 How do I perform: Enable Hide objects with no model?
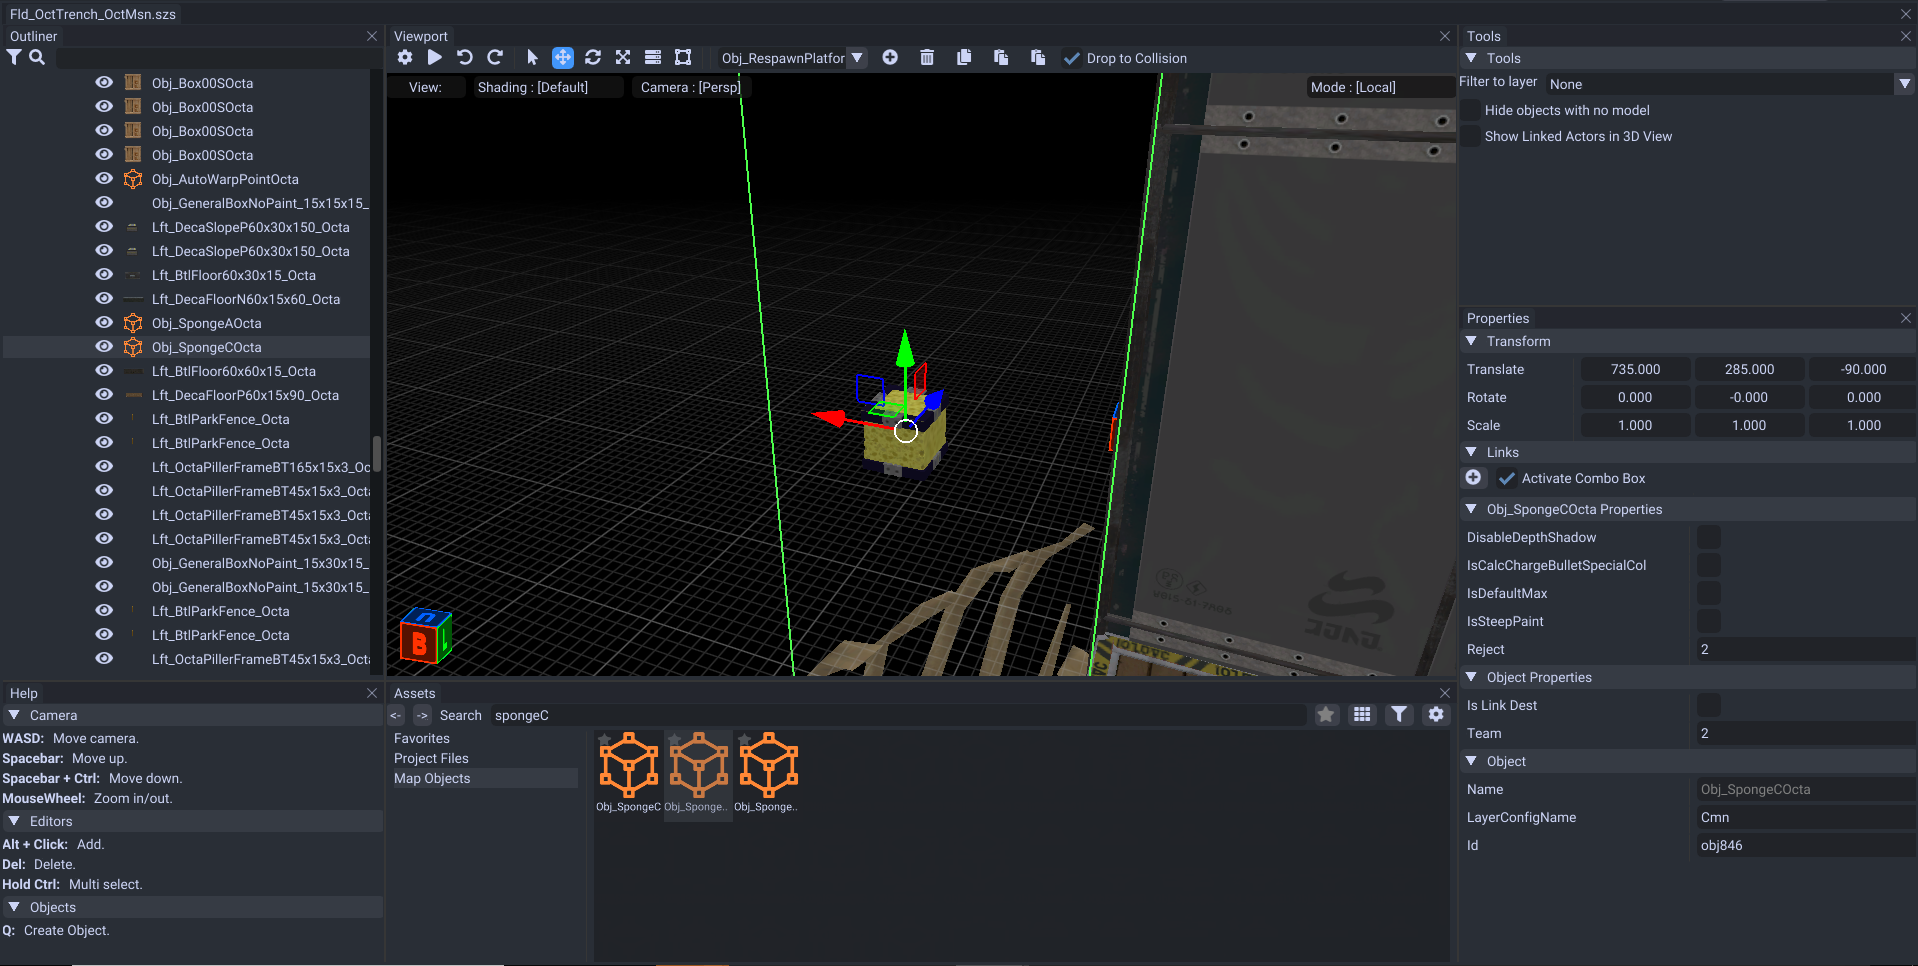pos(1471,110)
